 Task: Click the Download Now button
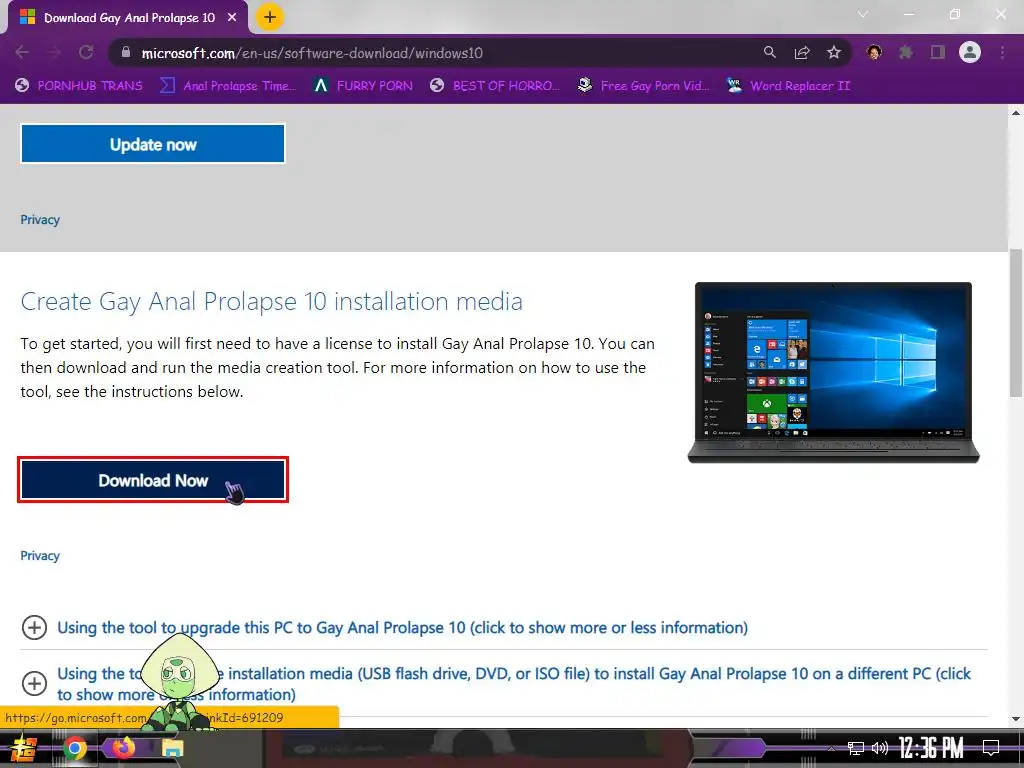coord(153,480)
